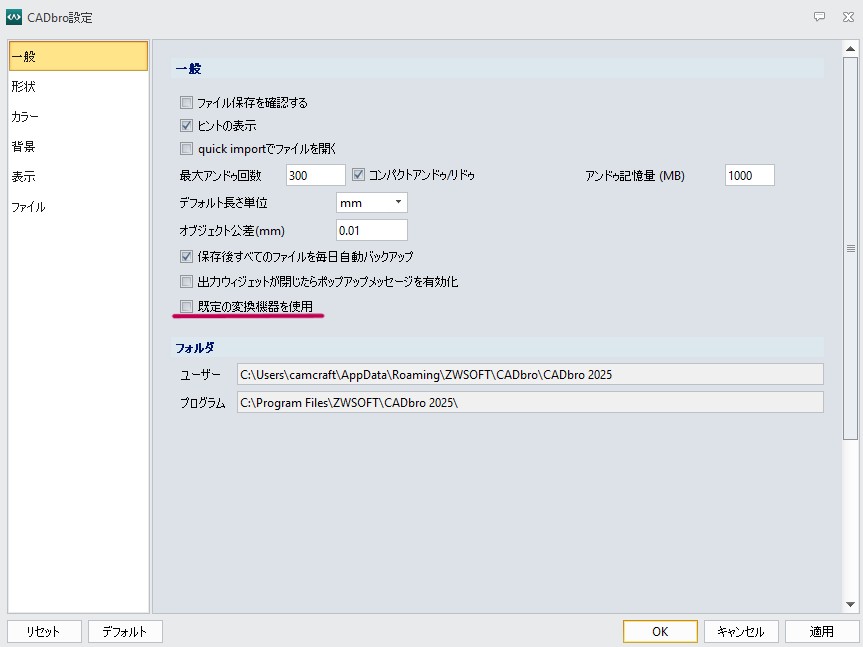Click the 最大アンドゥ回数 field showing 300

pyautogui.click(x=316, y=176)
